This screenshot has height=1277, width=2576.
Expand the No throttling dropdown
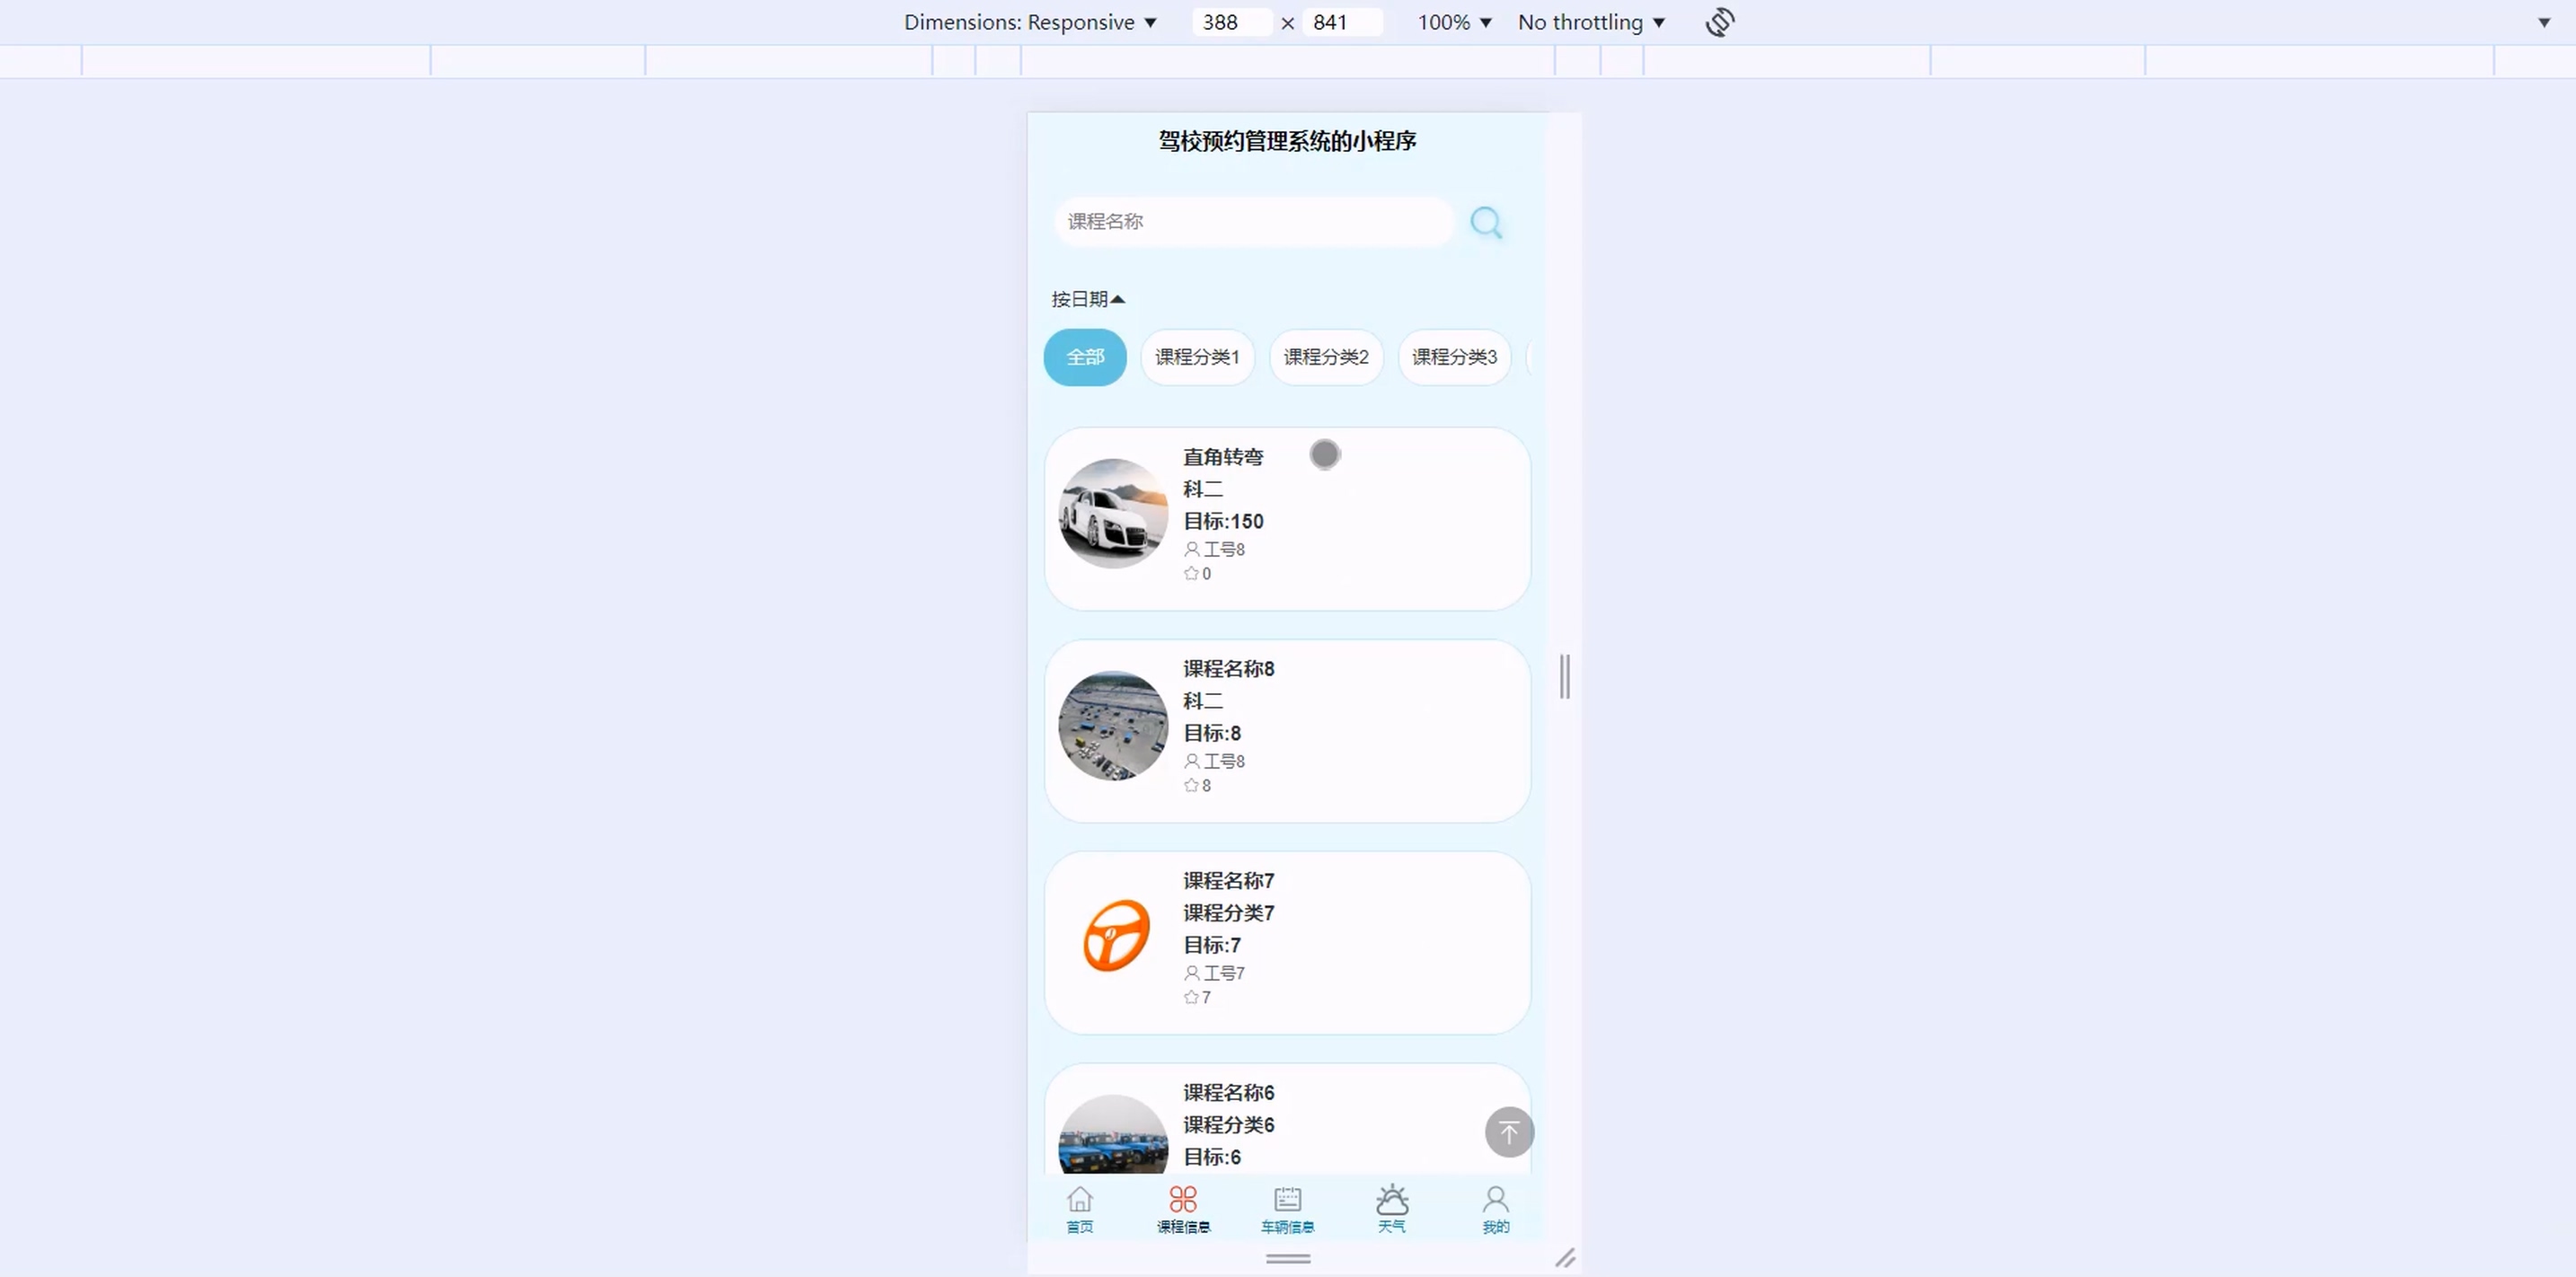pos(1590,22)
